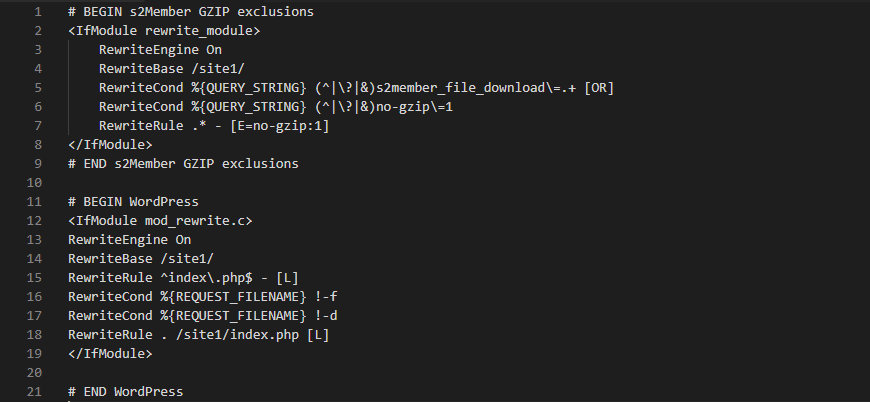Click the '</IfModule>' closing tag on line 8
Screen dimensions: 870x402
[x=110, y=145]
